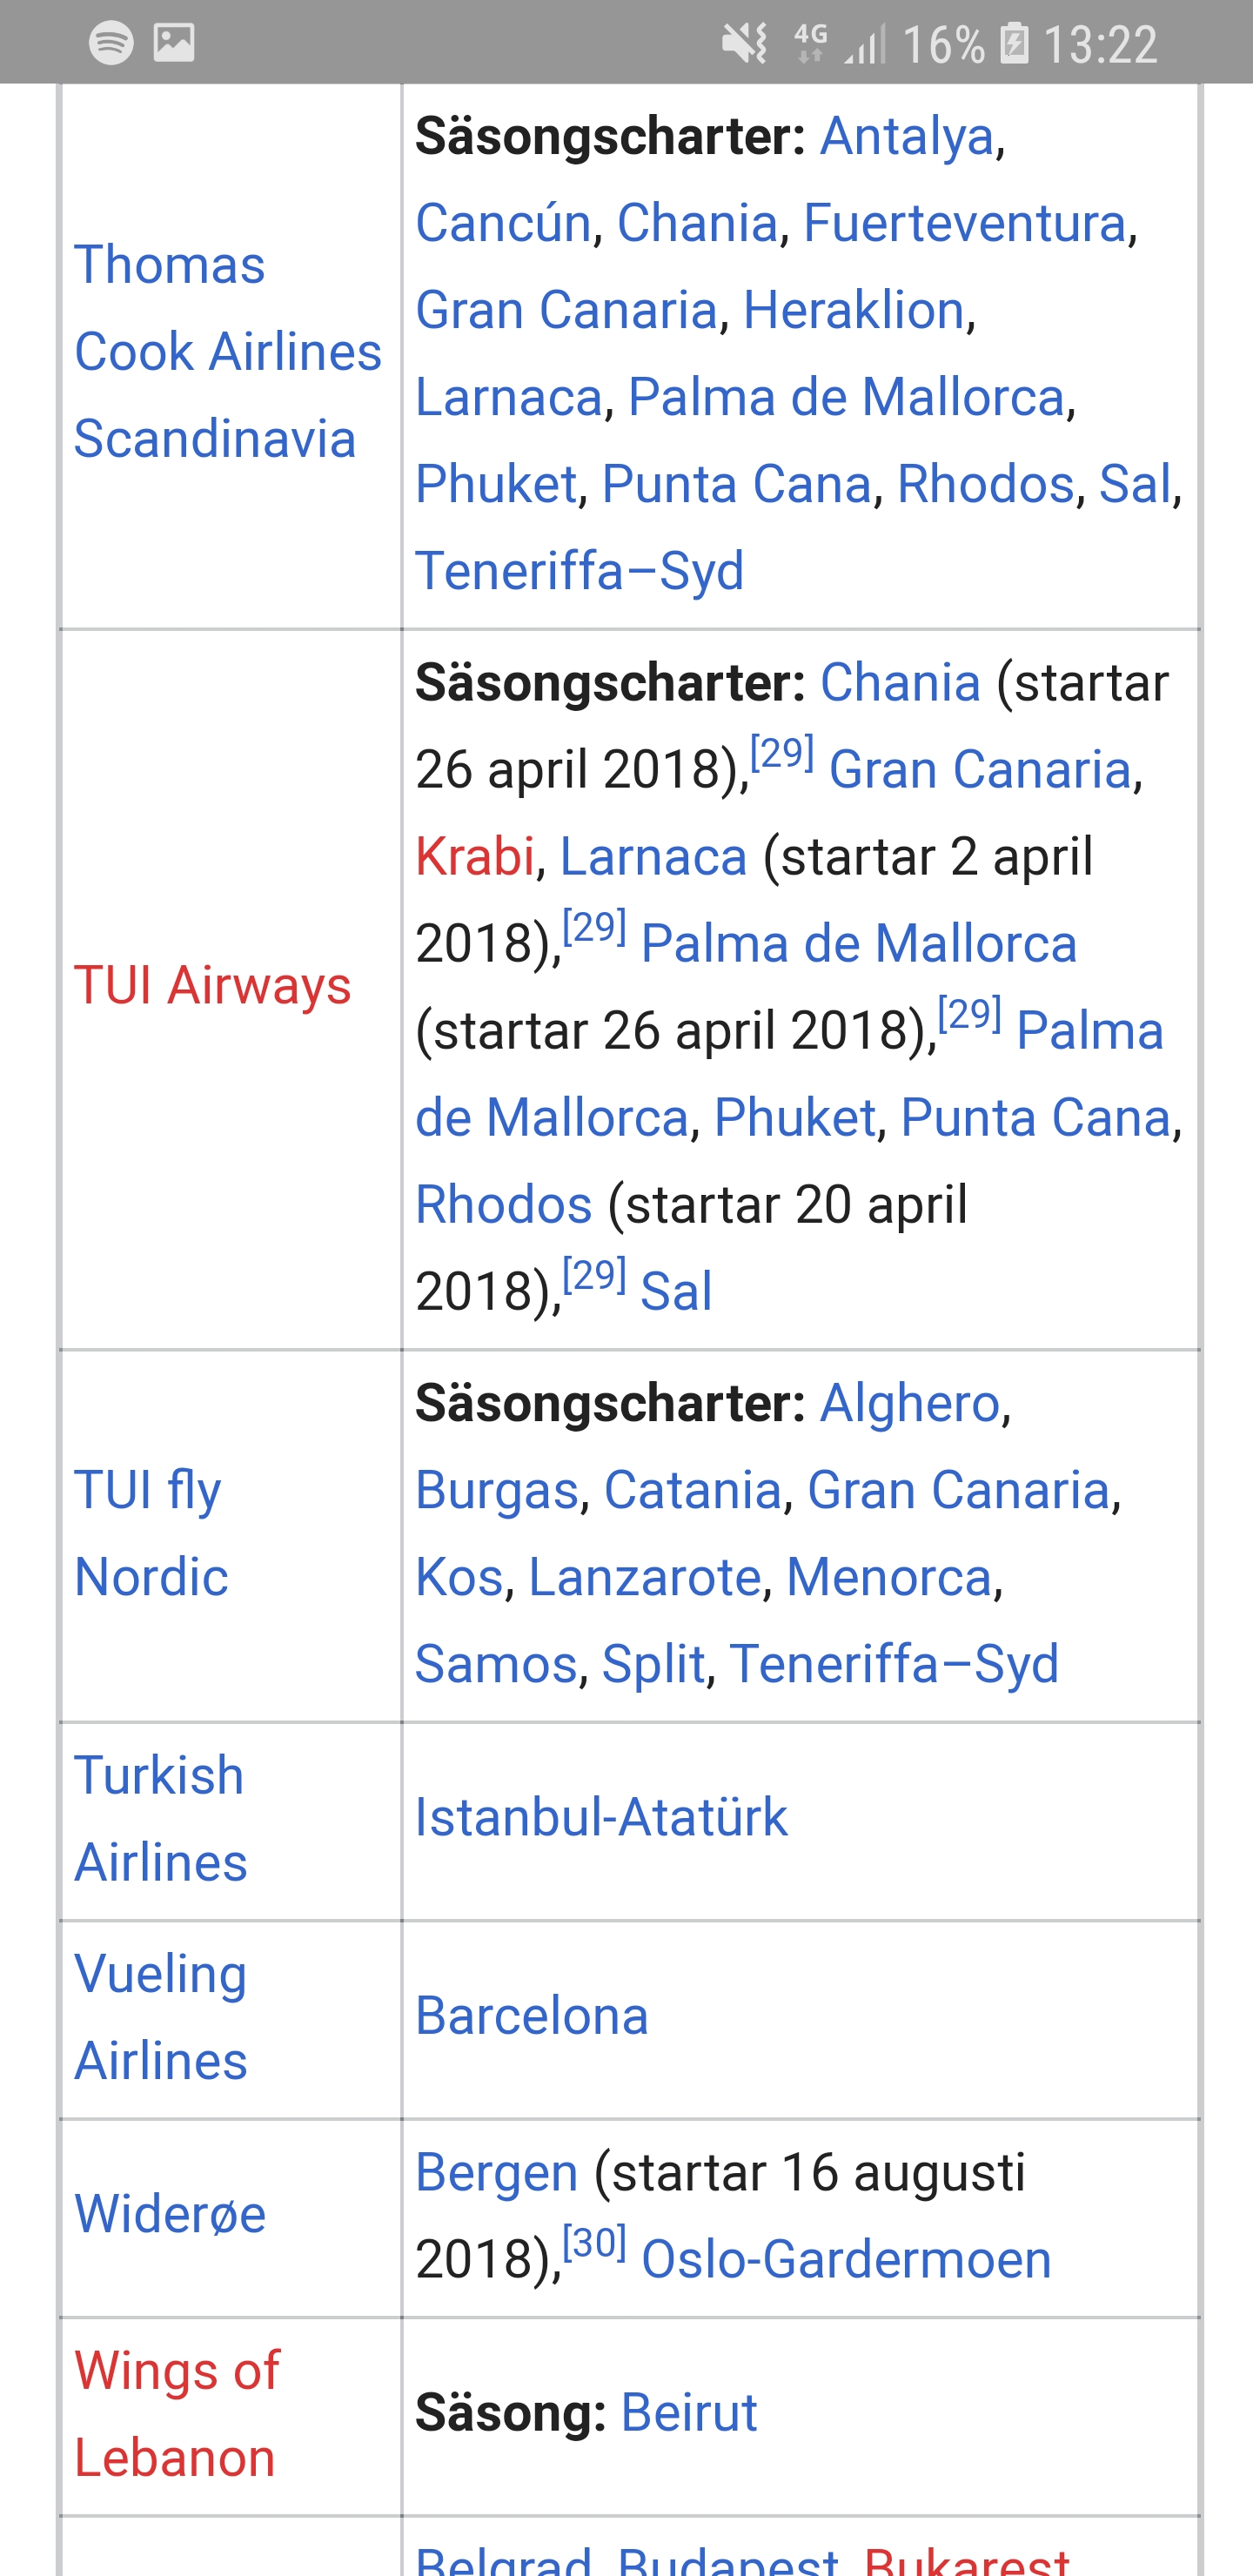
Task: Open the Istanbul-Atatürk destination link
Action: pyautogui.click(x=601, y=1817)
